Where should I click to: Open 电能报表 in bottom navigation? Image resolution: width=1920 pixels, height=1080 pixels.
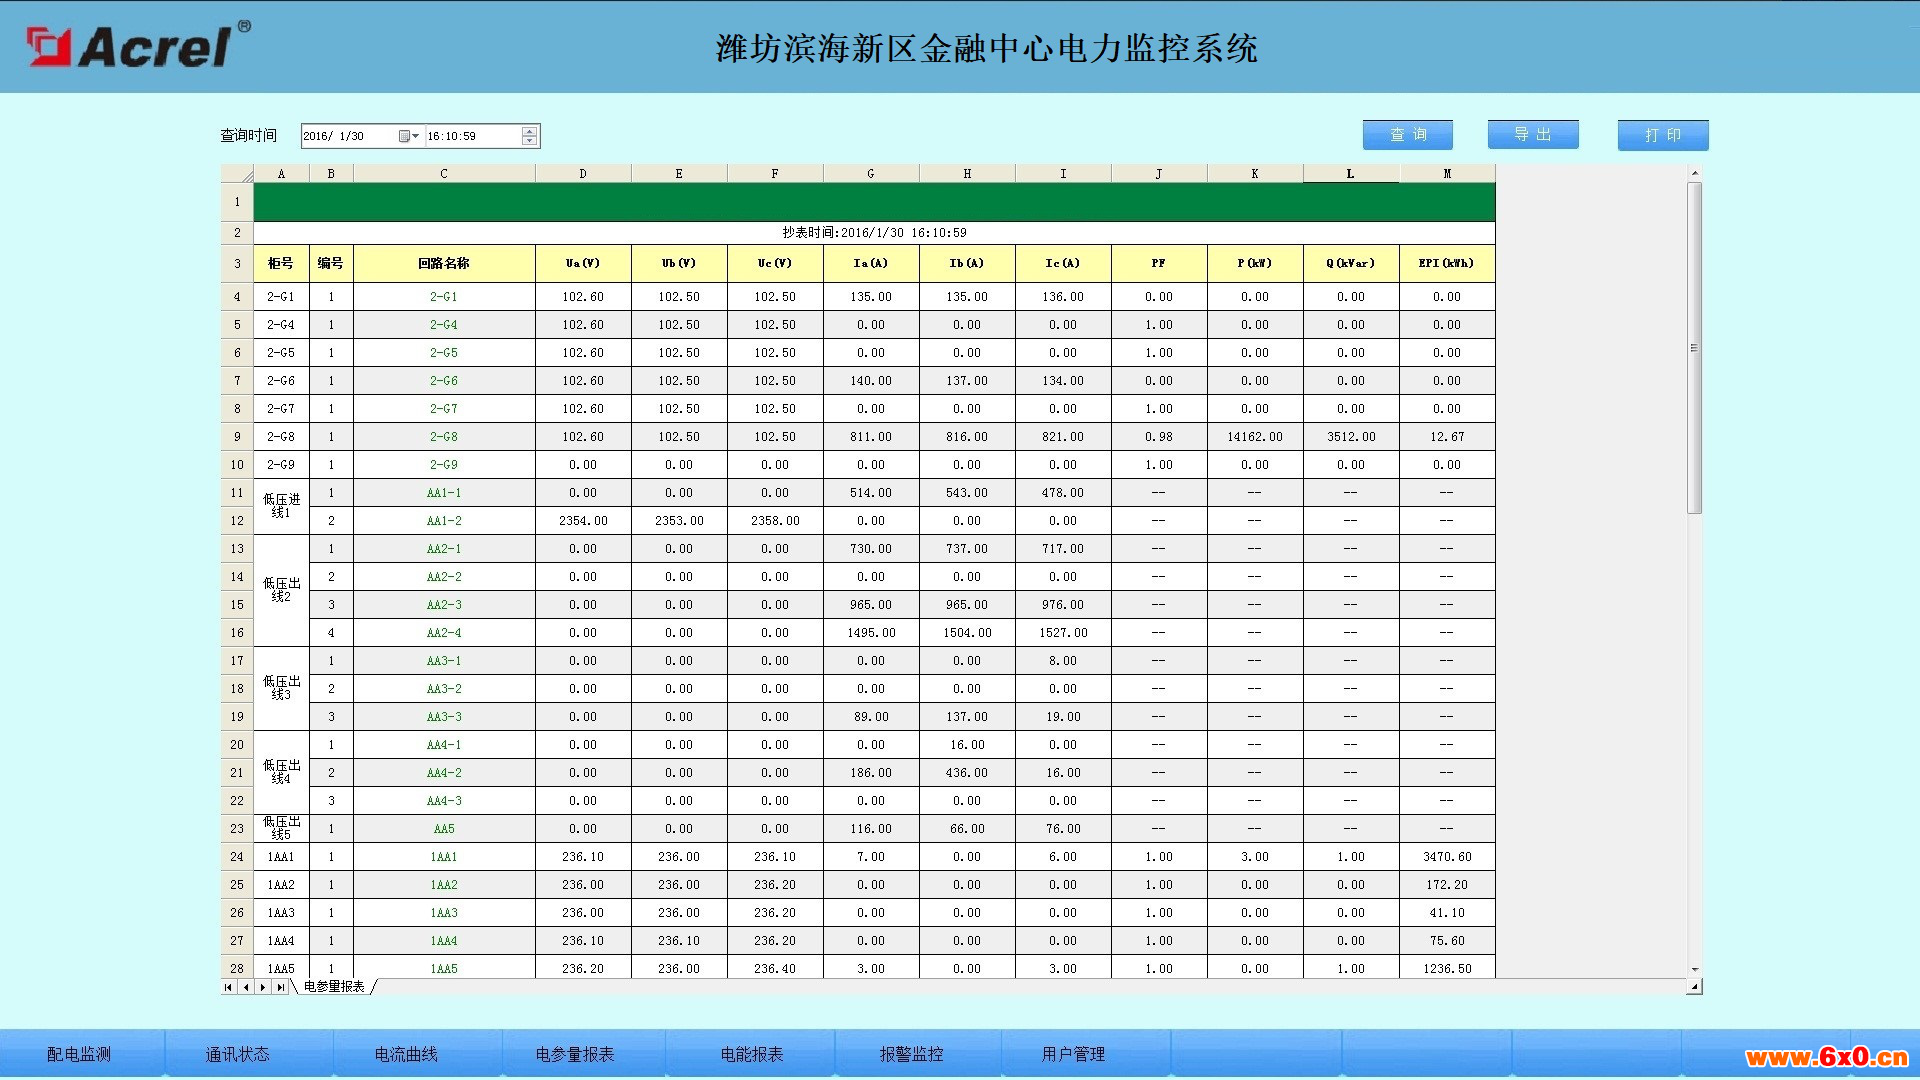point(752,1054)
